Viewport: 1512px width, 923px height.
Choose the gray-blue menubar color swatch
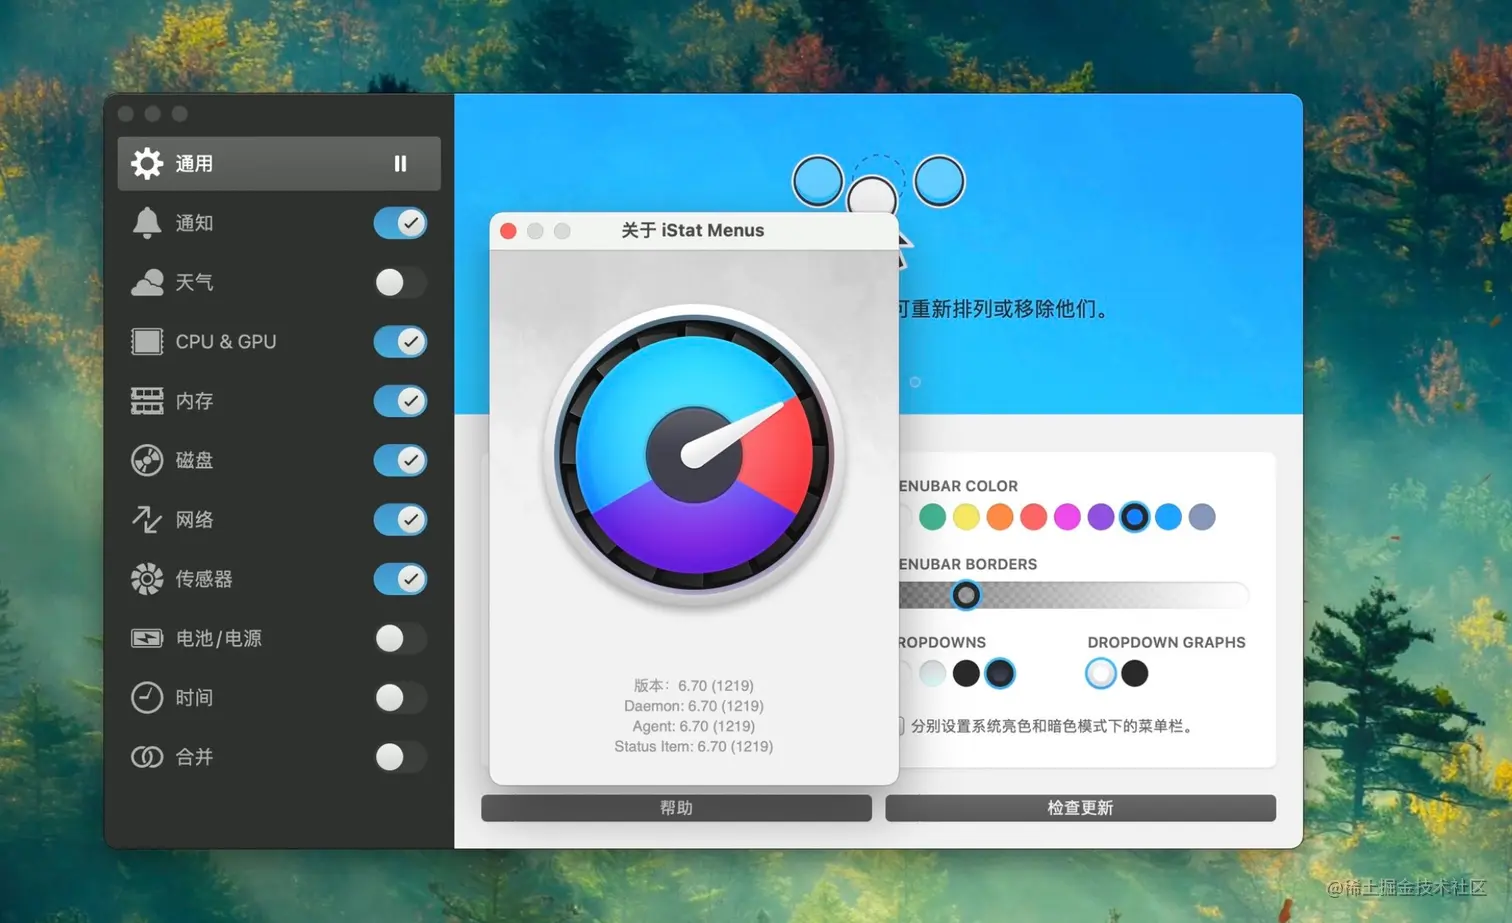(1202, 517)
